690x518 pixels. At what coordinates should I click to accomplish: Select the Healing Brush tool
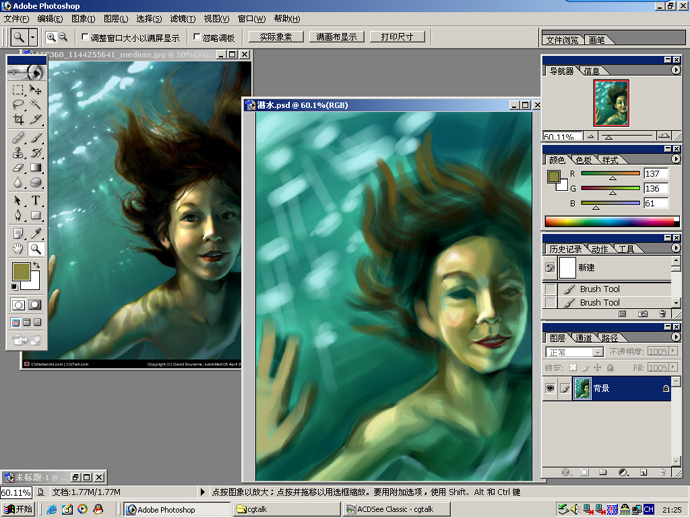18,138
